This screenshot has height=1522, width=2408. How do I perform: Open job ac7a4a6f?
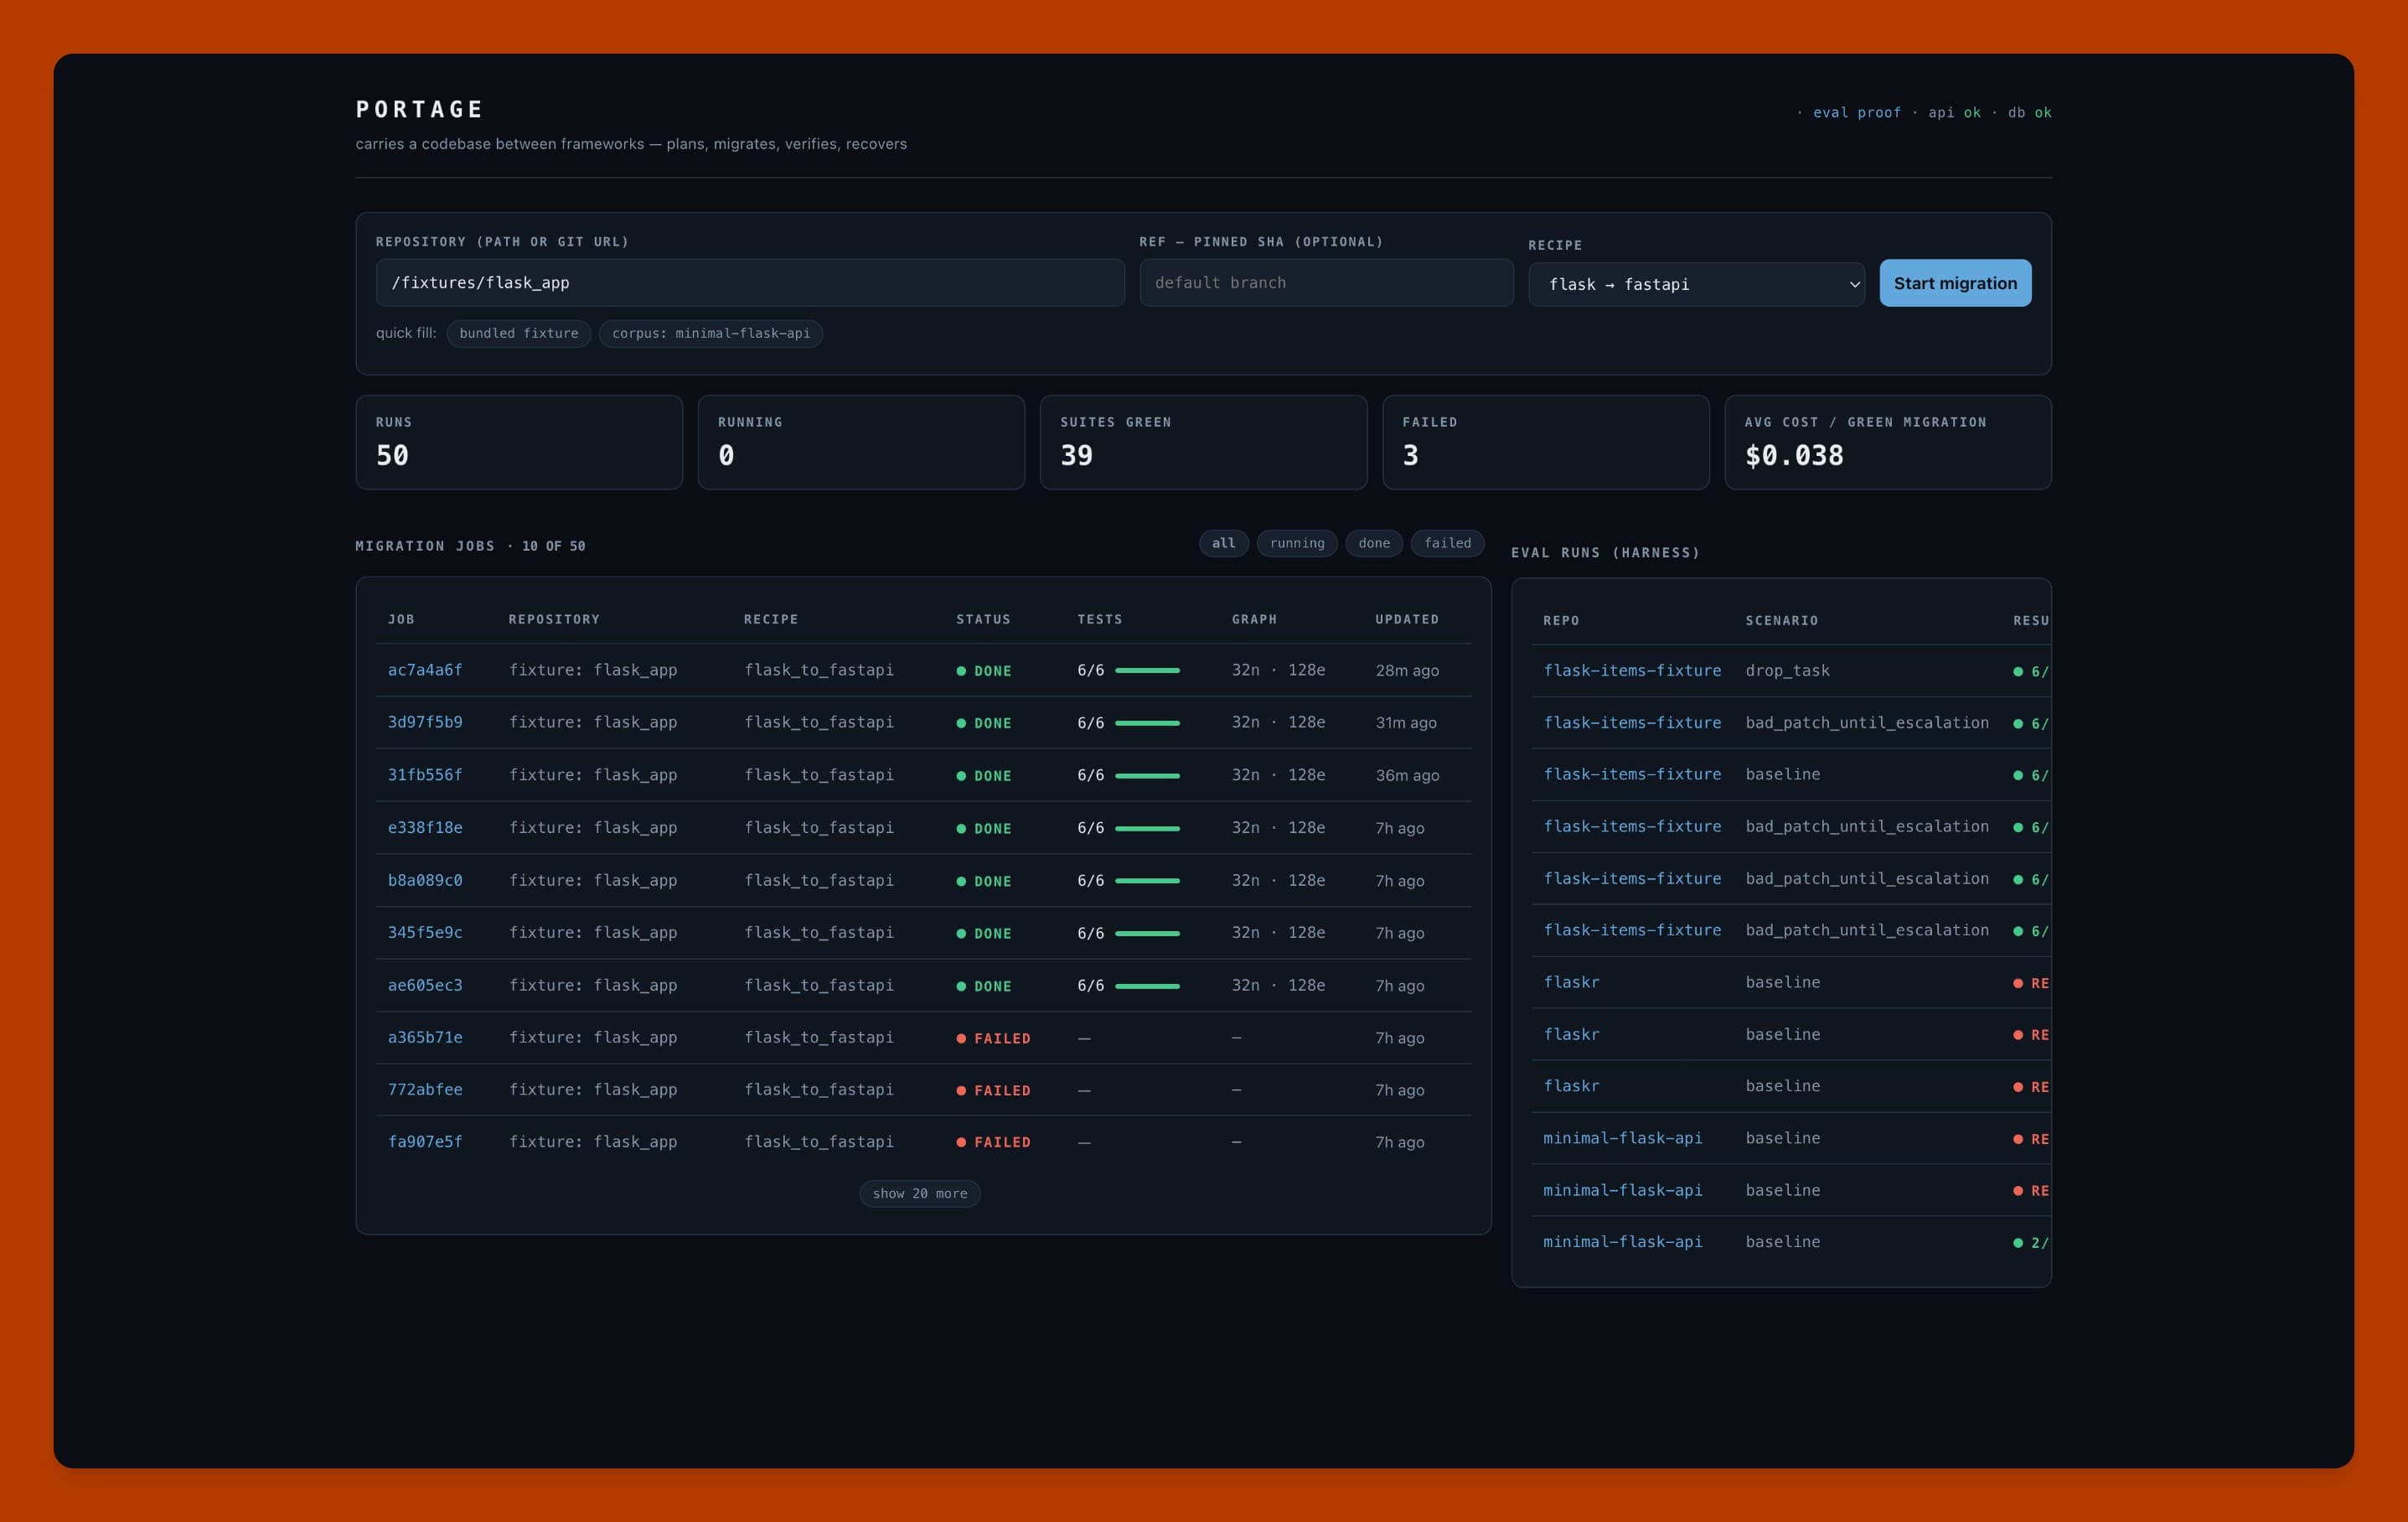[x=425, y=670]
